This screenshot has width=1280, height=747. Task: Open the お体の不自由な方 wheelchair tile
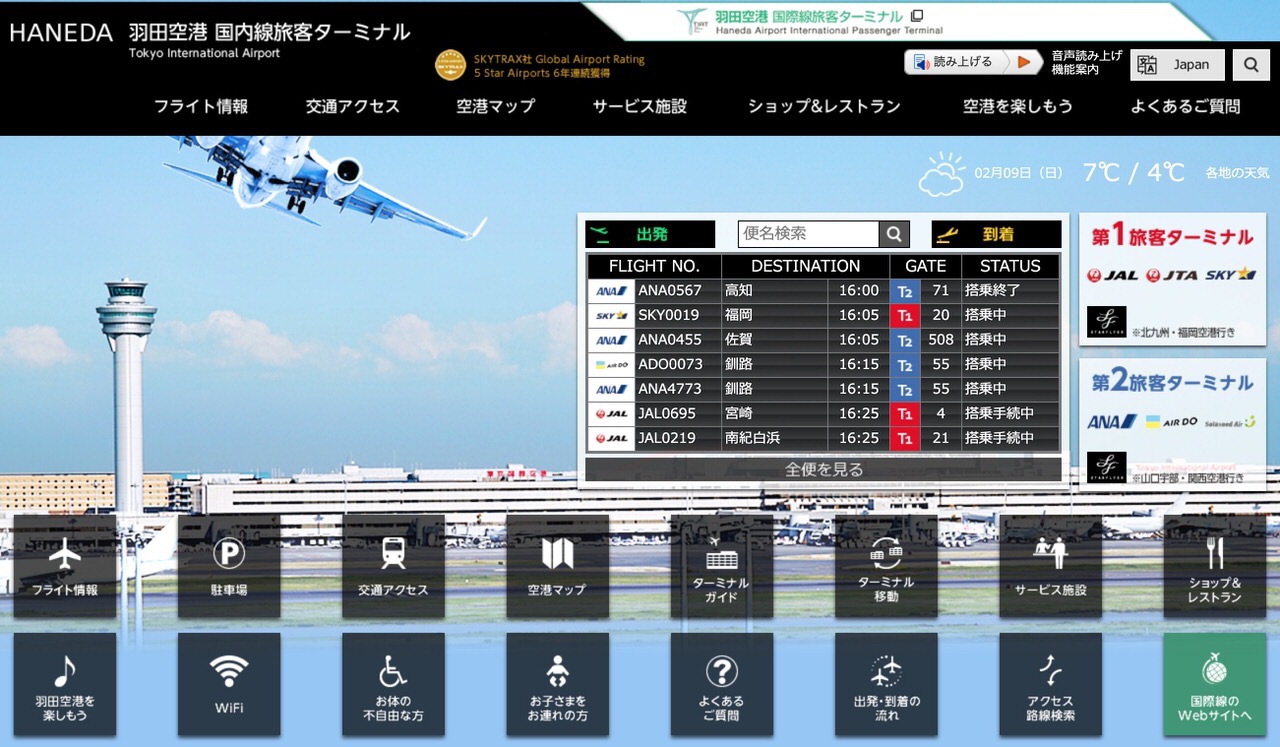click(393, 685)
